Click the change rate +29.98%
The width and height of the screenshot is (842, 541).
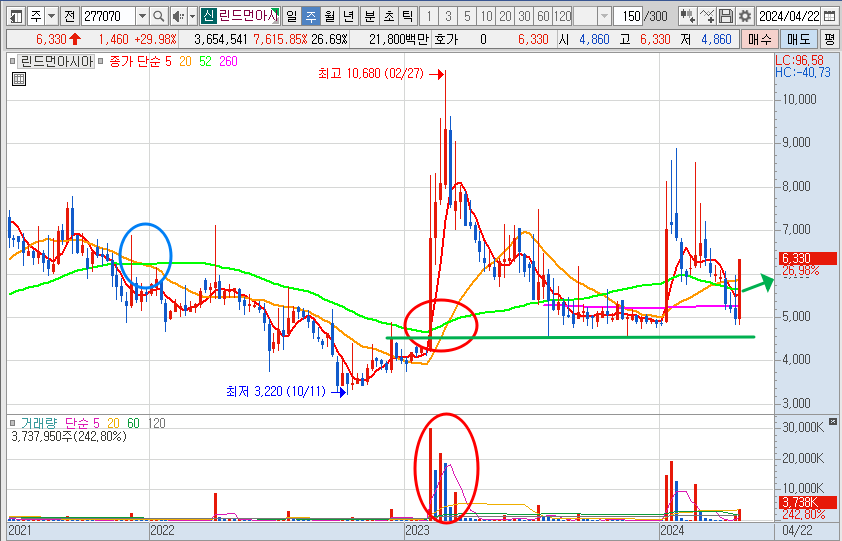click(x=155, y=39)
